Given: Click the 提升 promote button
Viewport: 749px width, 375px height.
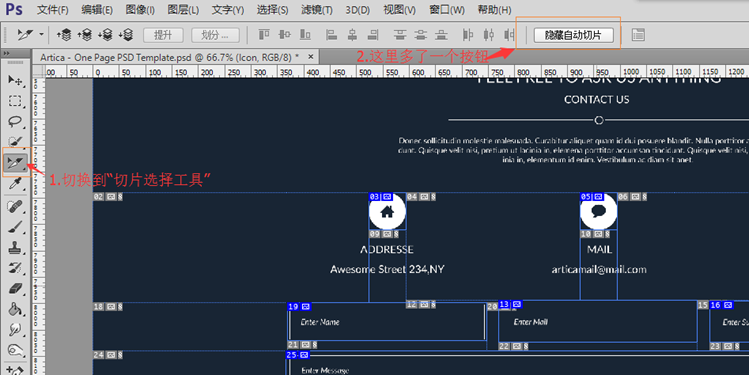Looking at the screenshot, I should tap(163, 35).
